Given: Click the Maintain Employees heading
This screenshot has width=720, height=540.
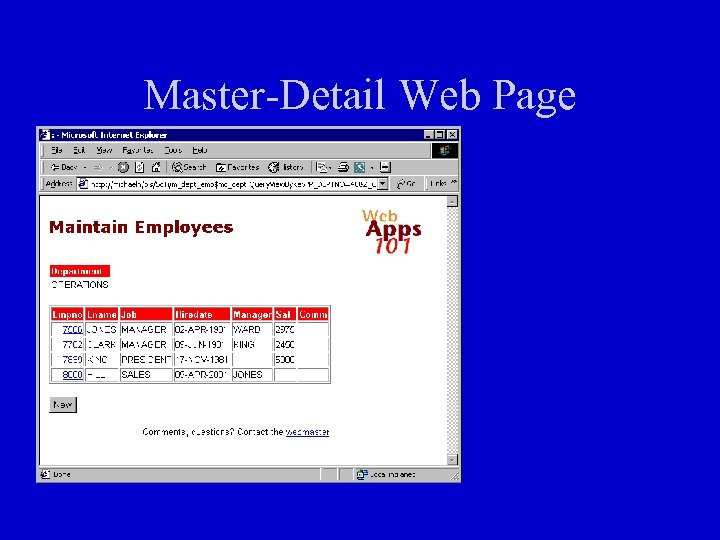Looking at the screenshot, I should (141, 227).
